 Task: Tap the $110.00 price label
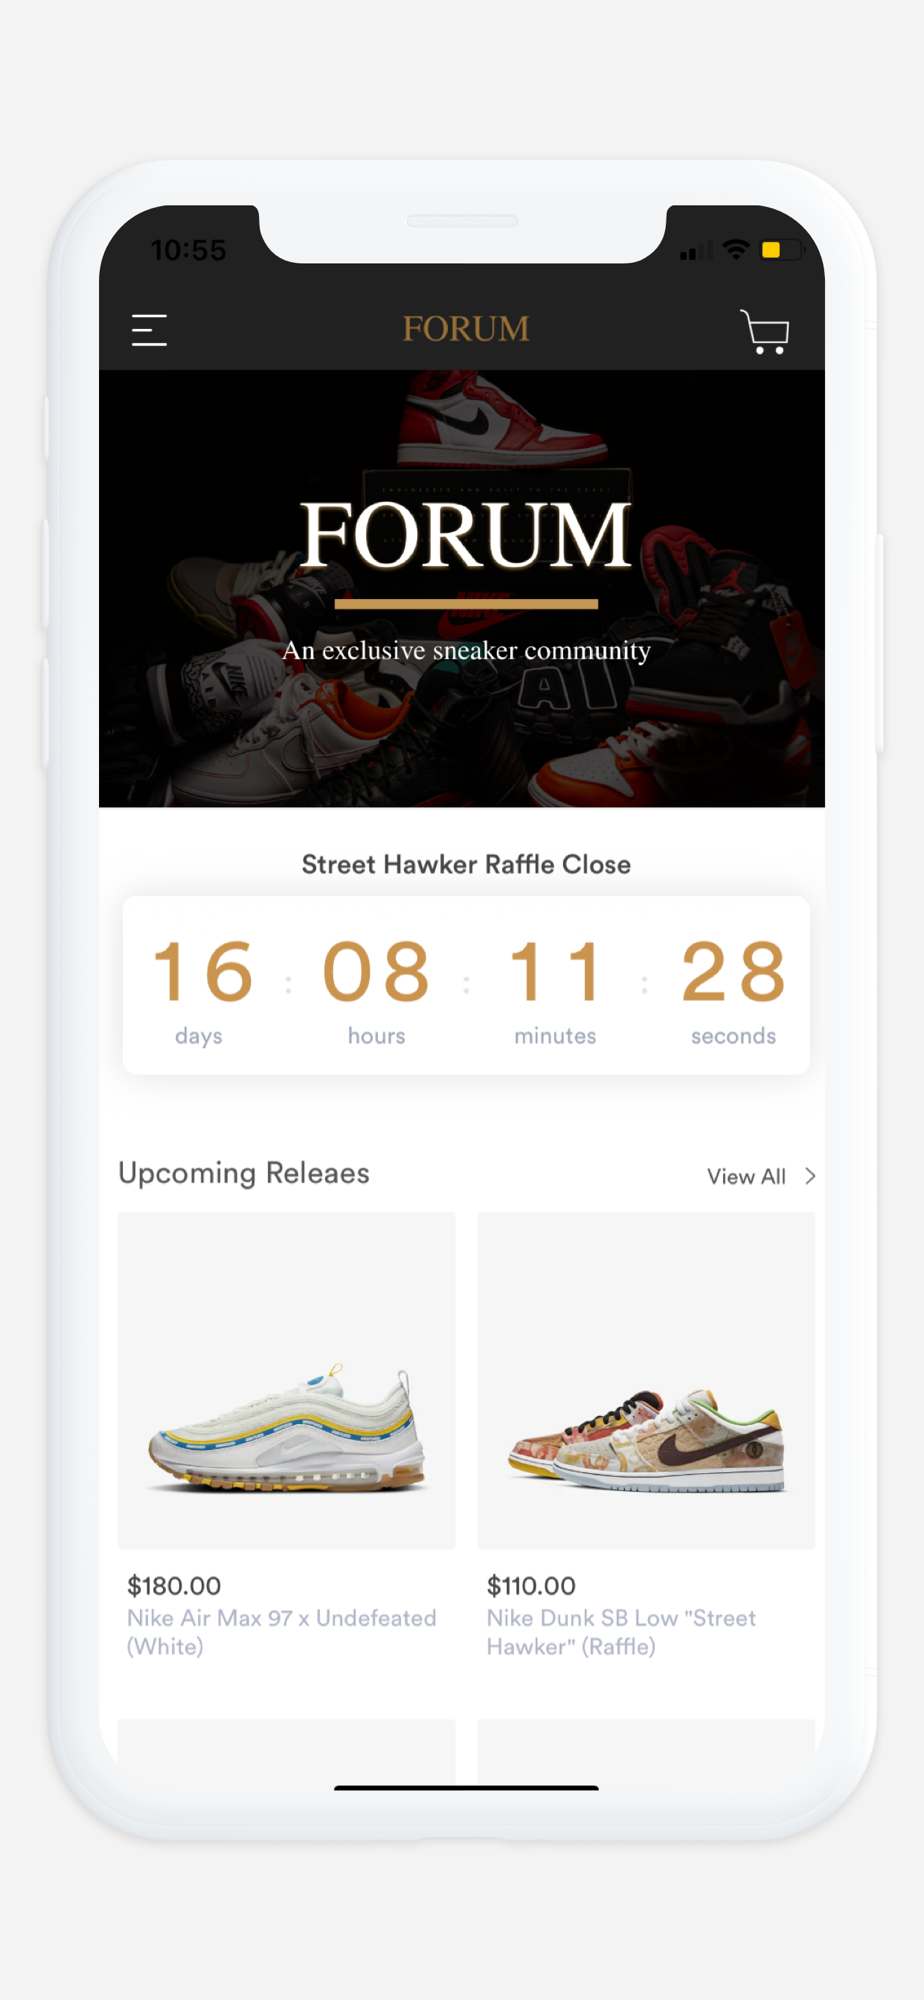(531, 1586)
